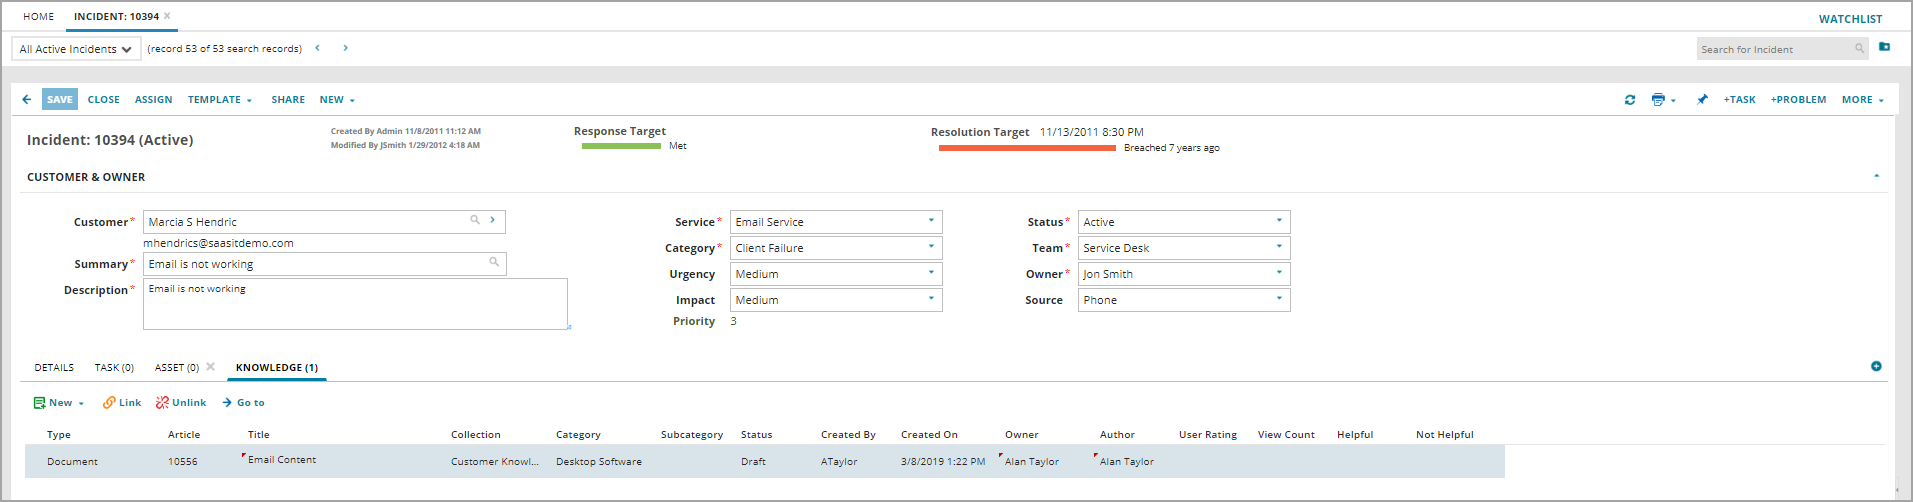Image resolution: width=1913 pixels, height=502 pixels.
Task: Click the blue plus icon to add tab
Action: [x=1876, y=366]
